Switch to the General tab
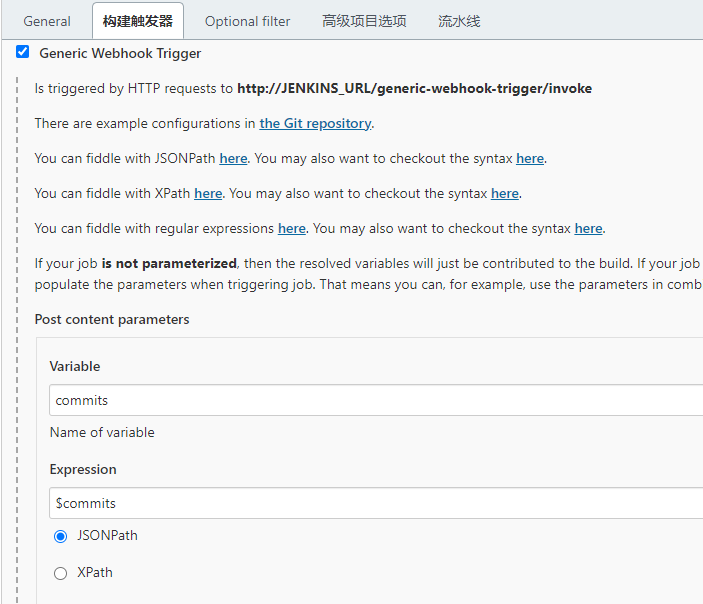 click(47, 21)
